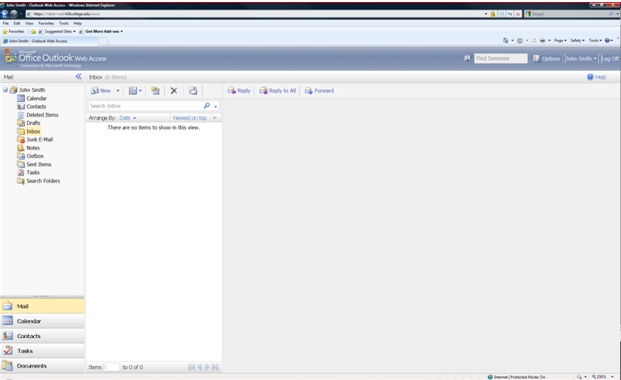621x380 pixels.
Task: Forward the selected message
Action: pyautogui.click(x=319, y=91)
